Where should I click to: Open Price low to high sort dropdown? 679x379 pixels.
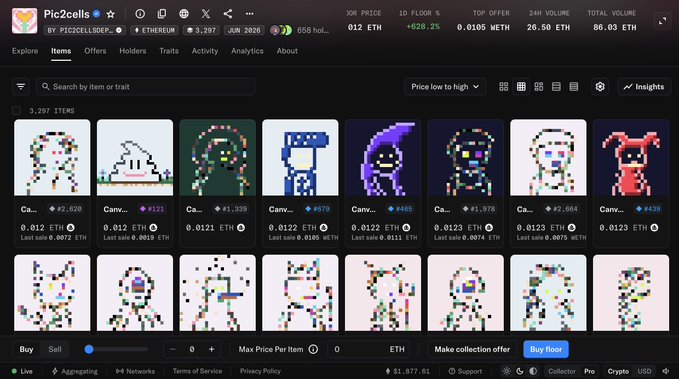click(x=445, y=87)
